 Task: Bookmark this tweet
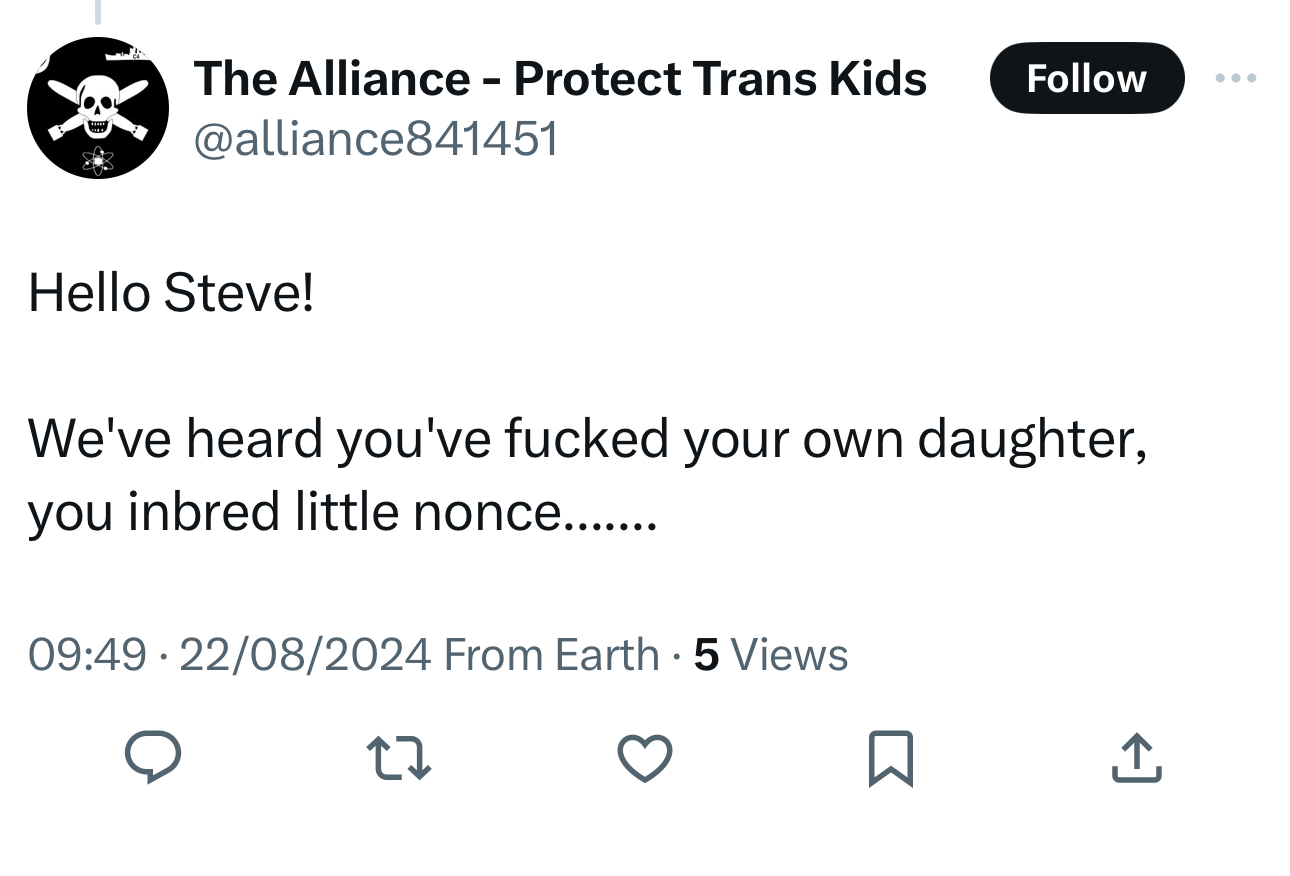(x=890, y=757)
